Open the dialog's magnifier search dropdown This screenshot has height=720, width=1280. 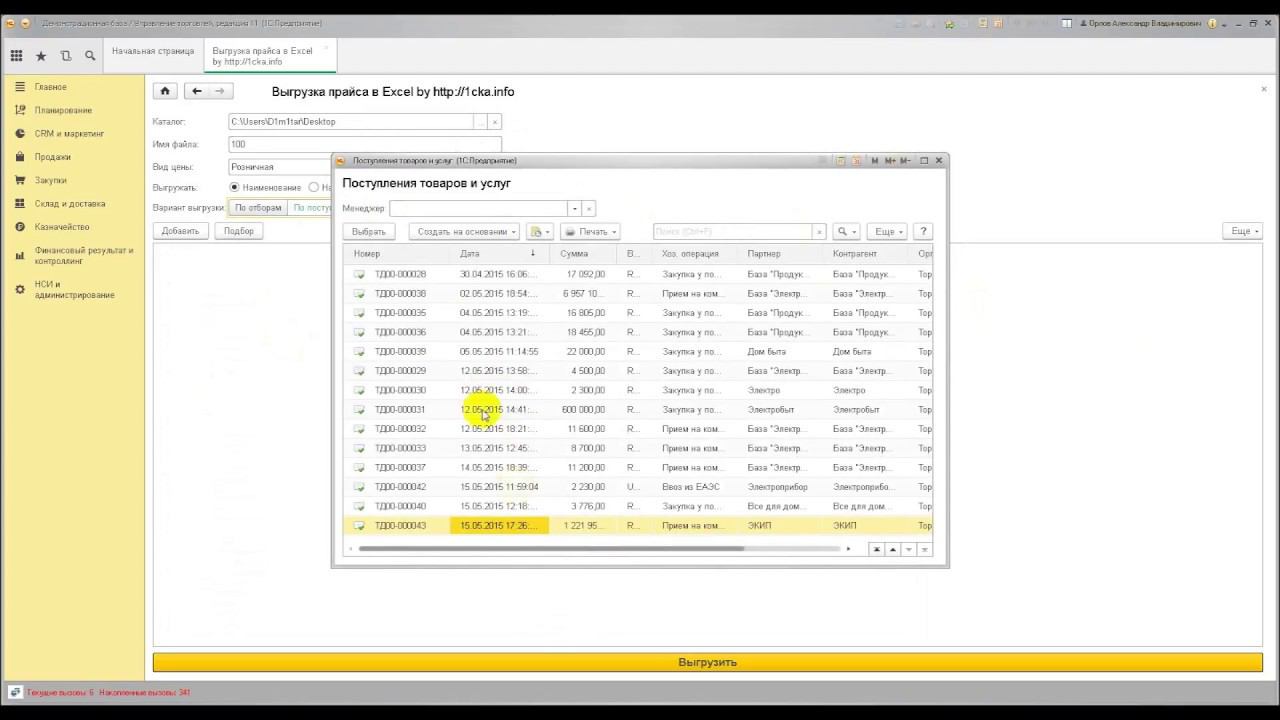click(x=847, y=232)
